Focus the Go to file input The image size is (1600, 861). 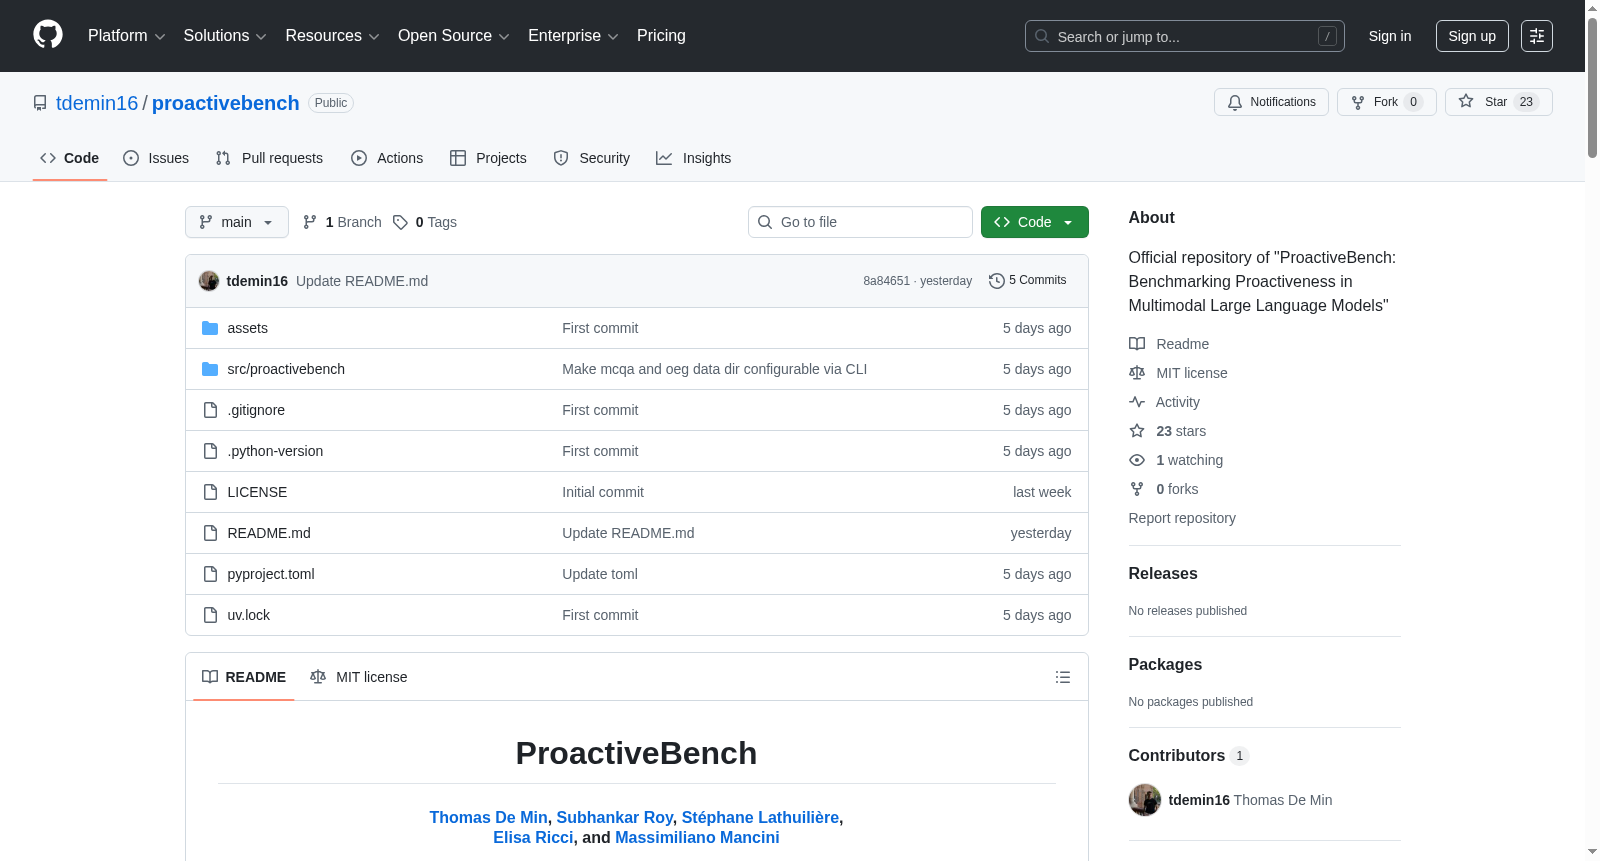click(860, 222)
